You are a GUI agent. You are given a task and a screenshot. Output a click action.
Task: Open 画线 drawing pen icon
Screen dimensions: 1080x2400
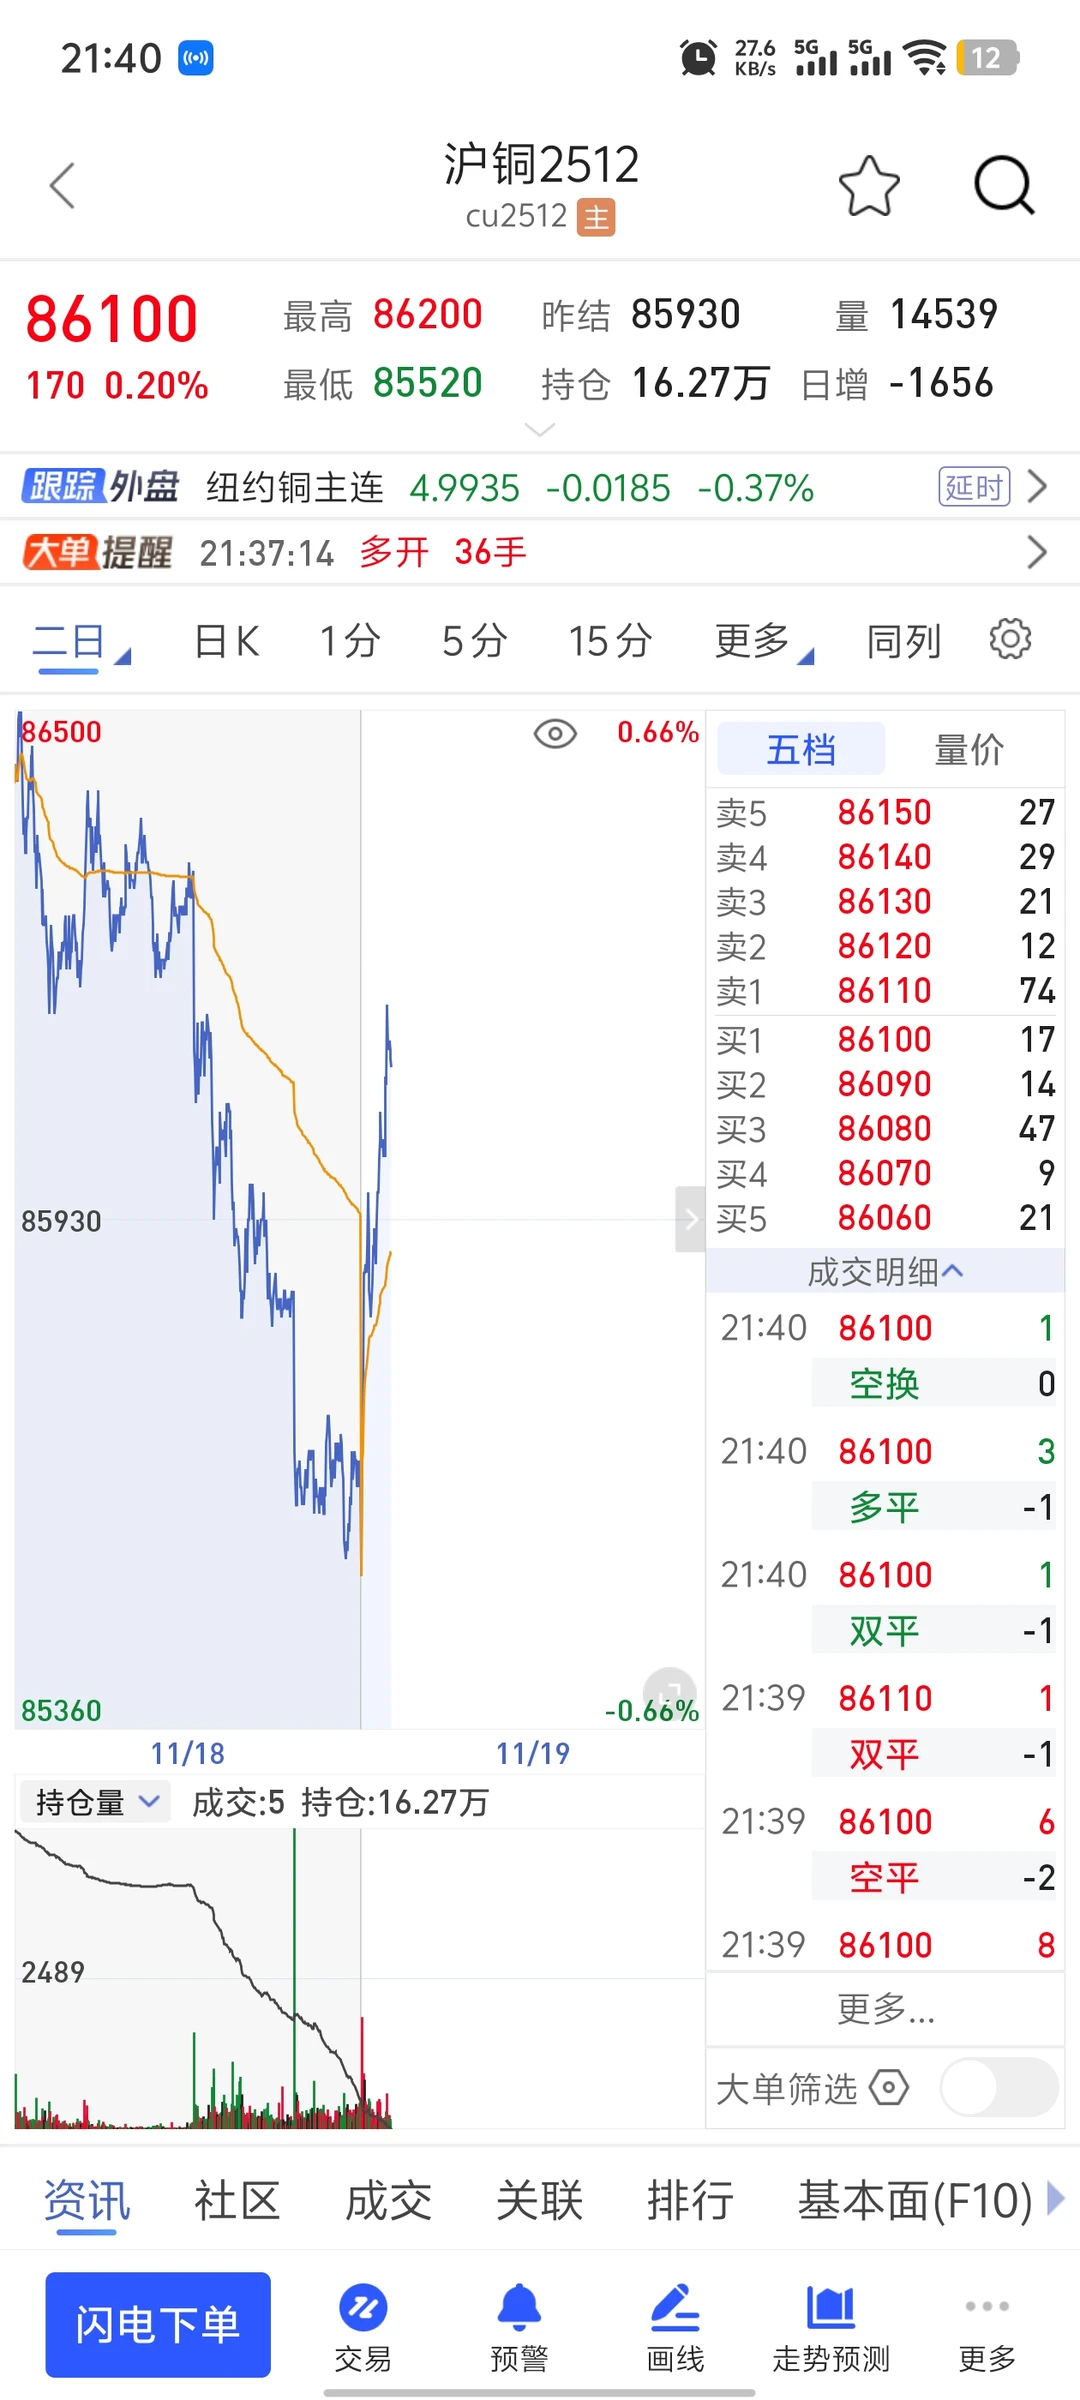(x=675, y=2328)
